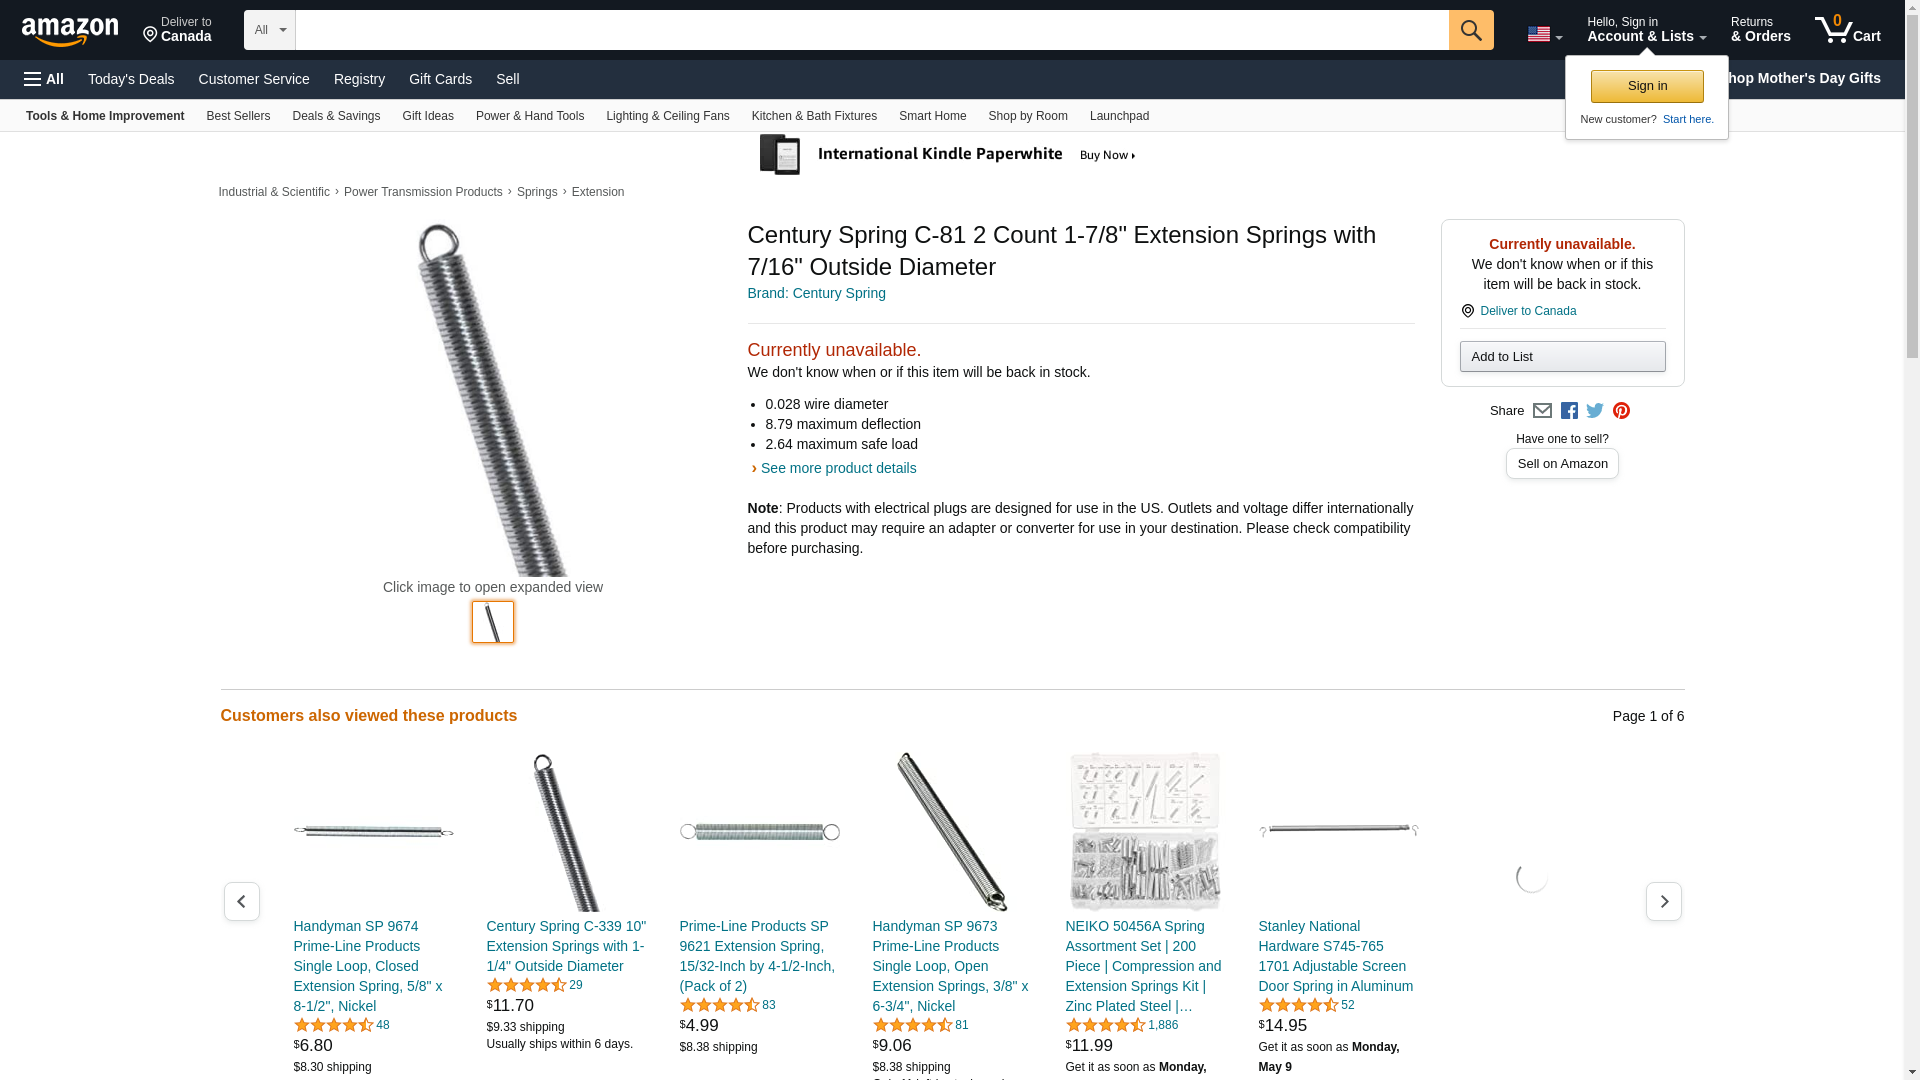Image resolution: width=1920 pixels, height=1080 pixels.
Task: Share product on Facebook
Action: [x=1569, y=411]
